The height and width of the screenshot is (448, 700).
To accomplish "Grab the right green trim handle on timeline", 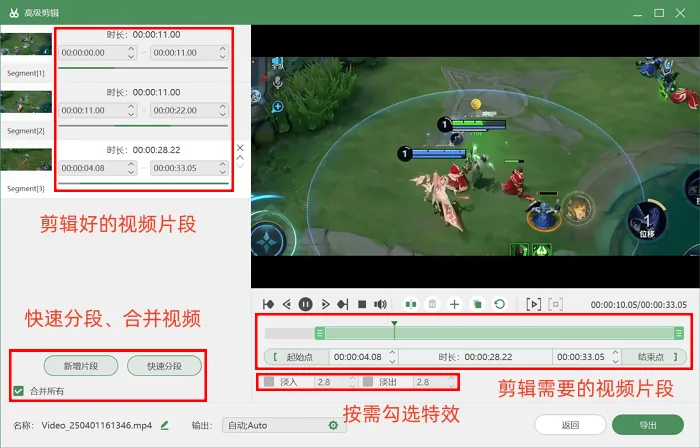I will [x=679, y=333].
